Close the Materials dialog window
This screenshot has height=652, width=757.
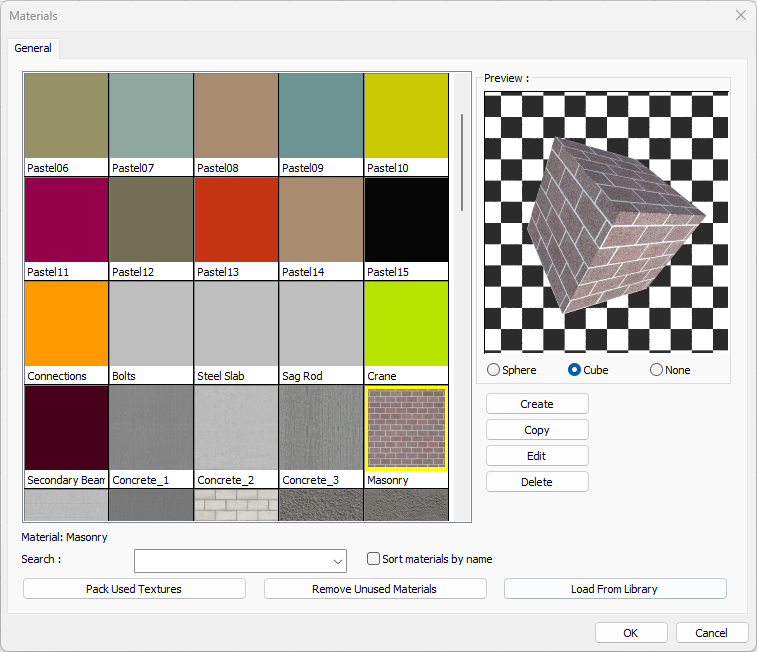741,15
